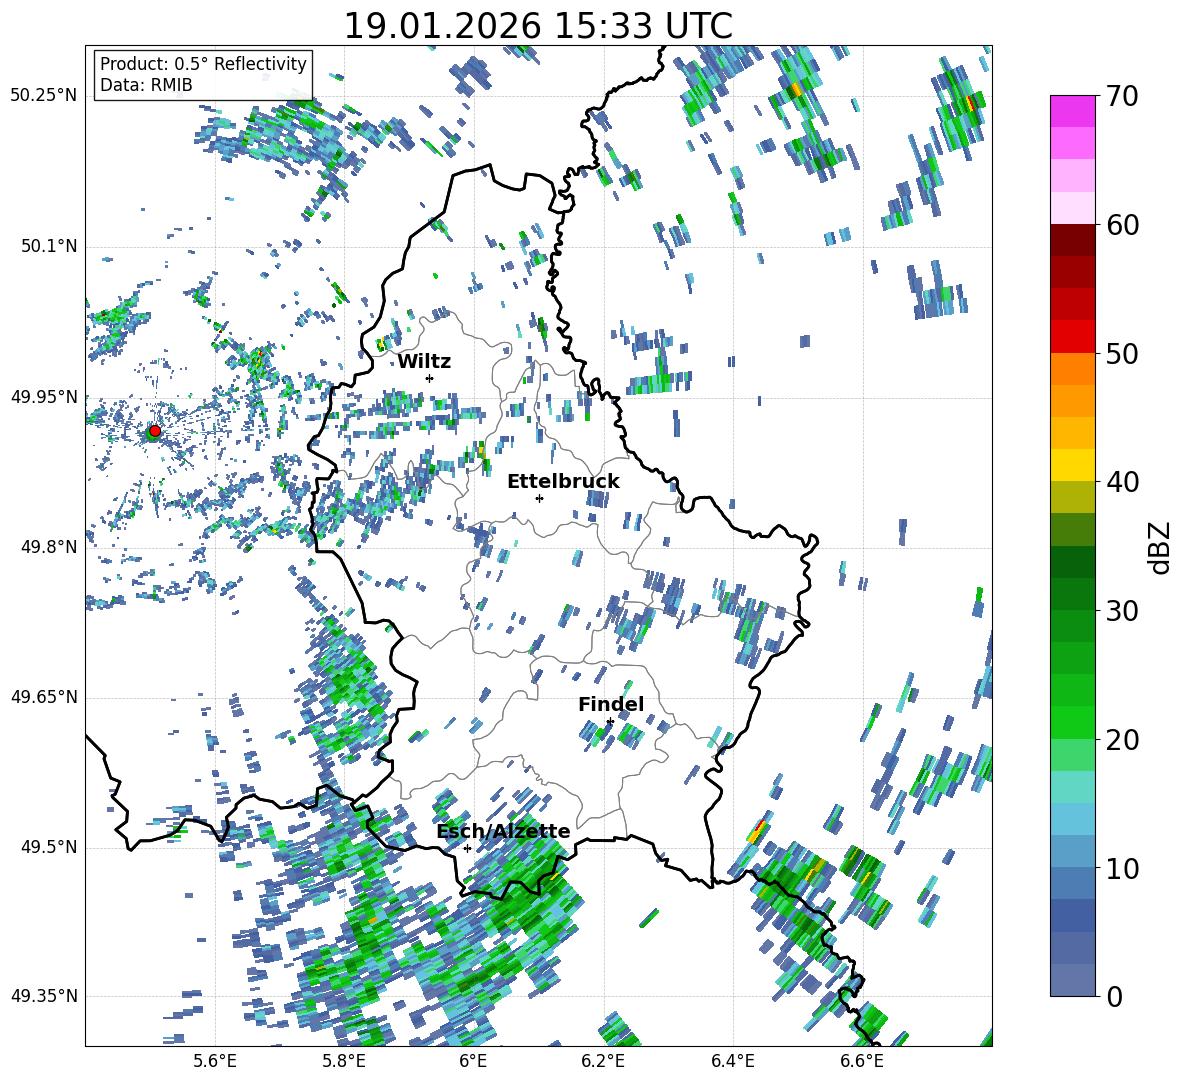Click the 49.35°N latitude label
The image size is (1184, 1081).
44,996
